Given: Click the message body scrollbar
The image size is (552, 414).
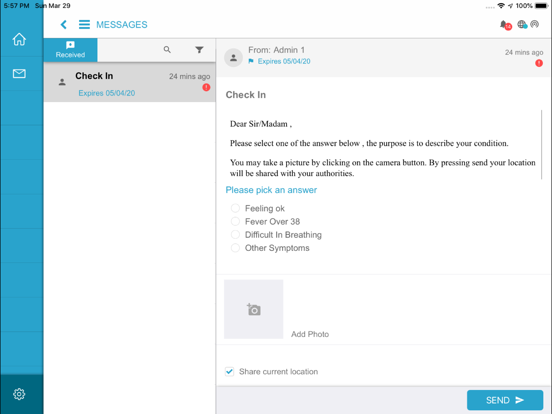Looking at the screenshot, I should pyautogui.click(x=541, y=144).
